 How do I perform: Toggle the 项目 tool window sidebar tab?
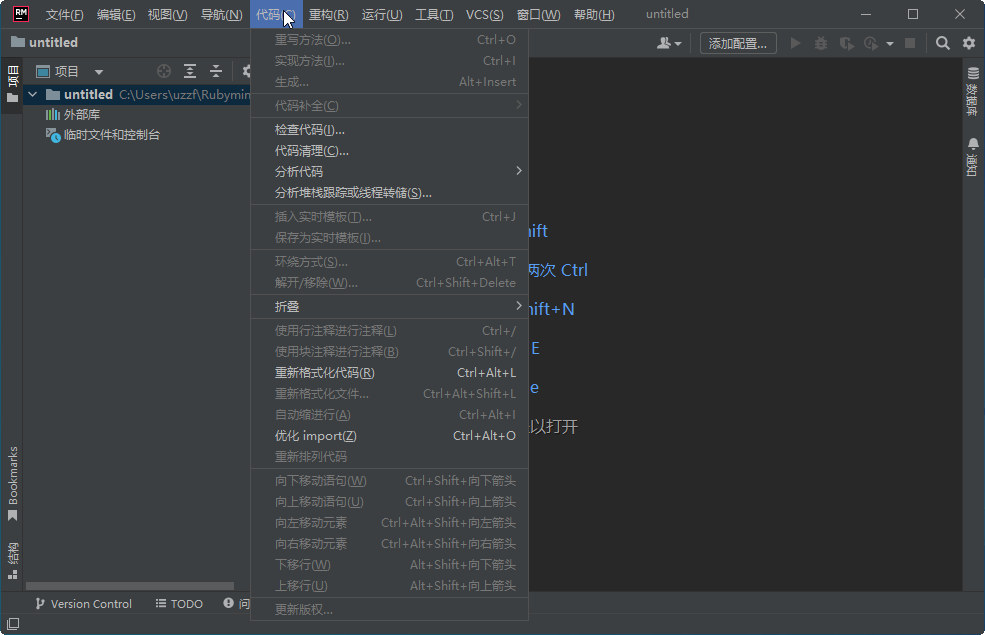(x=12, y=85)
